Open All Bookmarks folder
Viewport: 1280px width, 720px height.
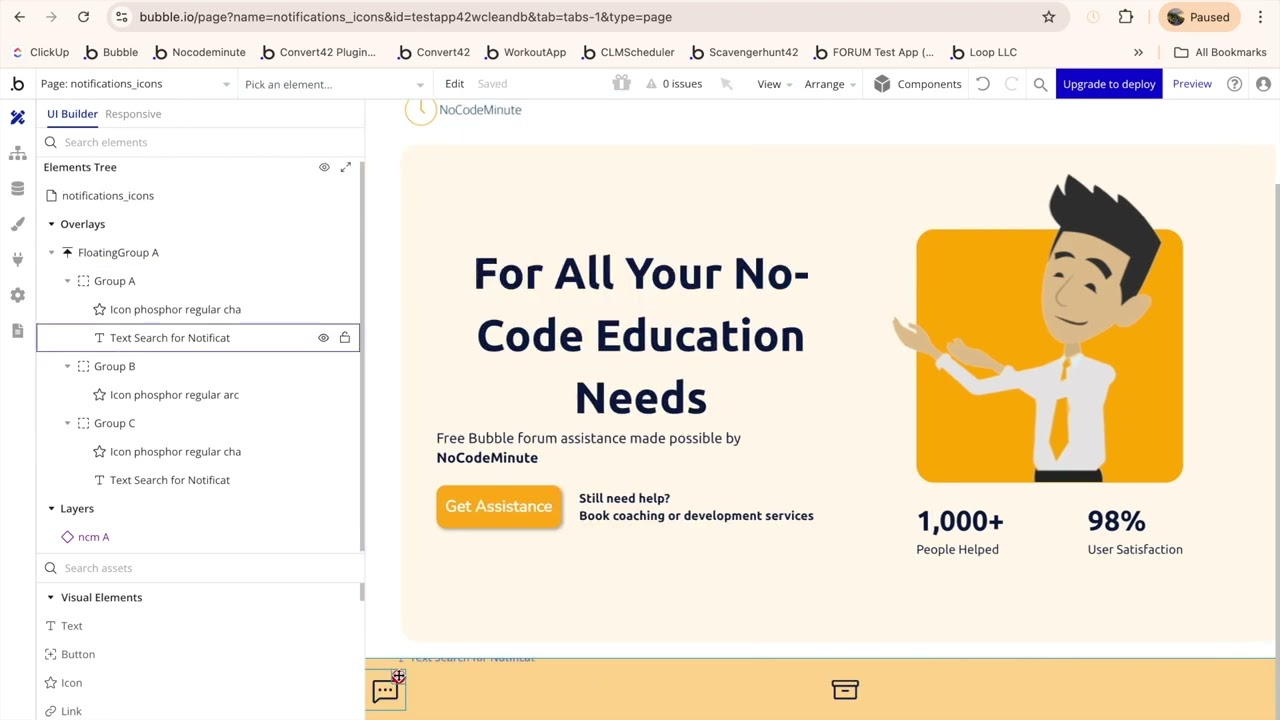1220,52
